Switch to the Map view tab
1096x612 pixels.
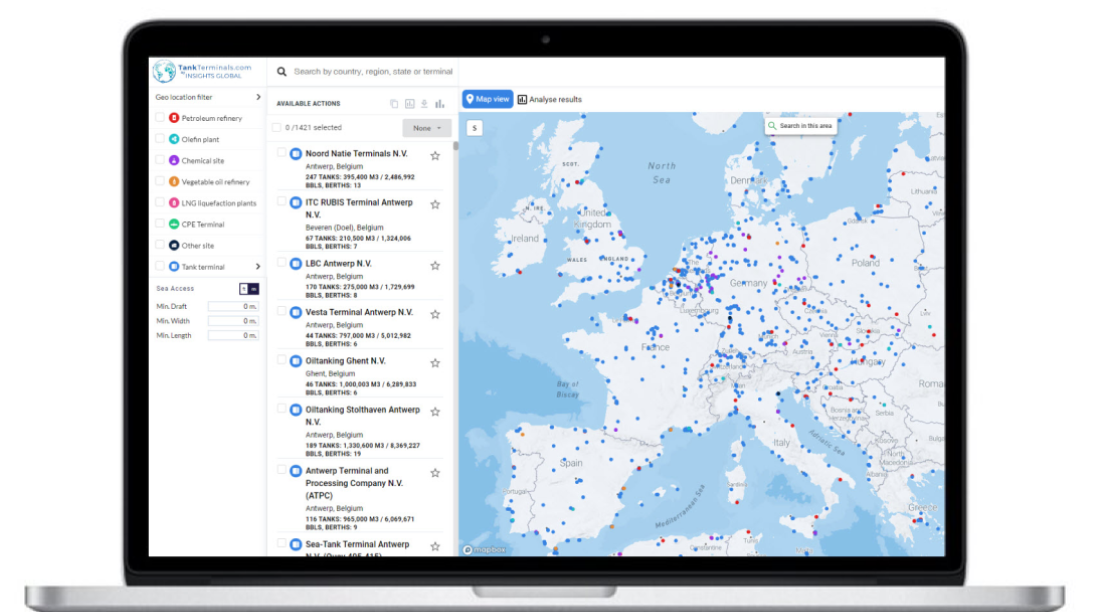[487, 99]
